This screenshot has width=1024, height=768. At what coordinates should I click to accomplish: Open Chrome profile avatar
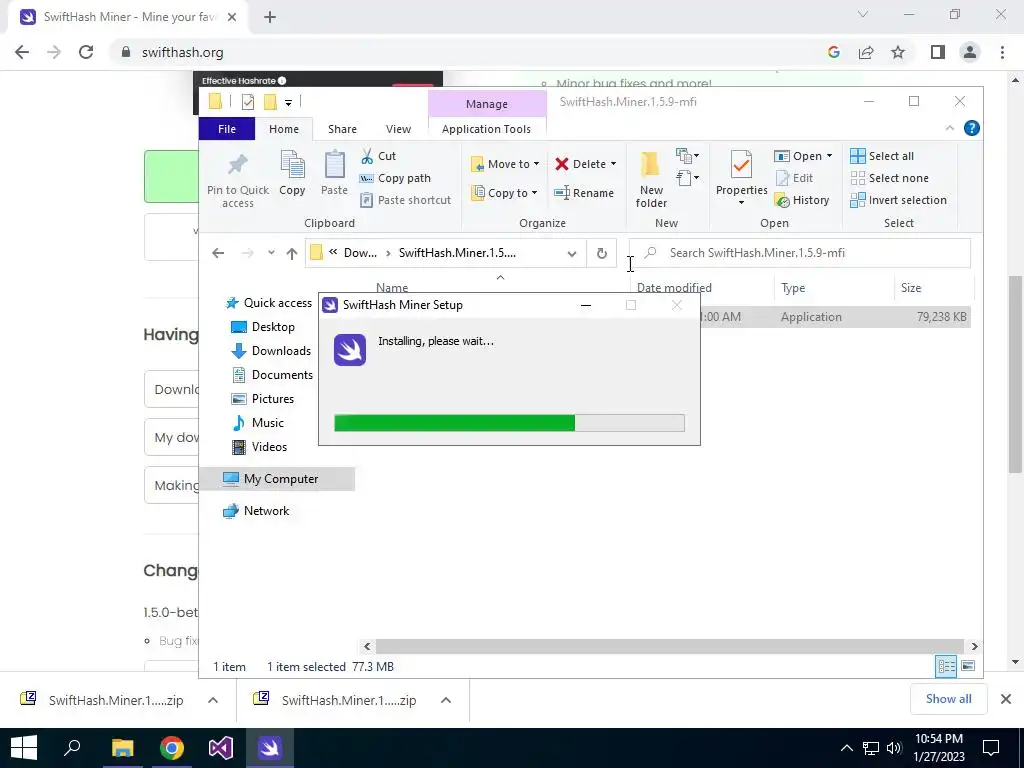point(970,52)
